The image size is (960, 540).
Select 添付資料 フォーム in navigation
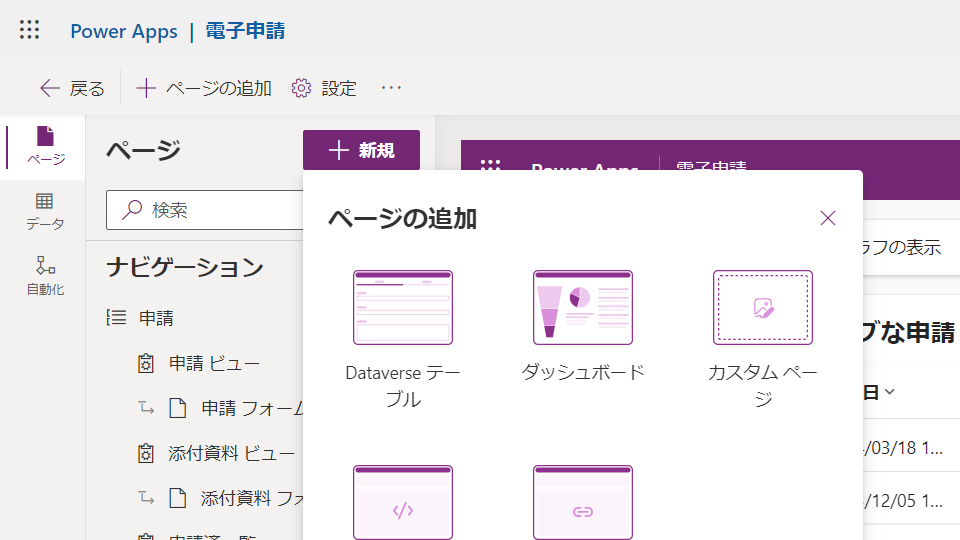coord(252,498)
